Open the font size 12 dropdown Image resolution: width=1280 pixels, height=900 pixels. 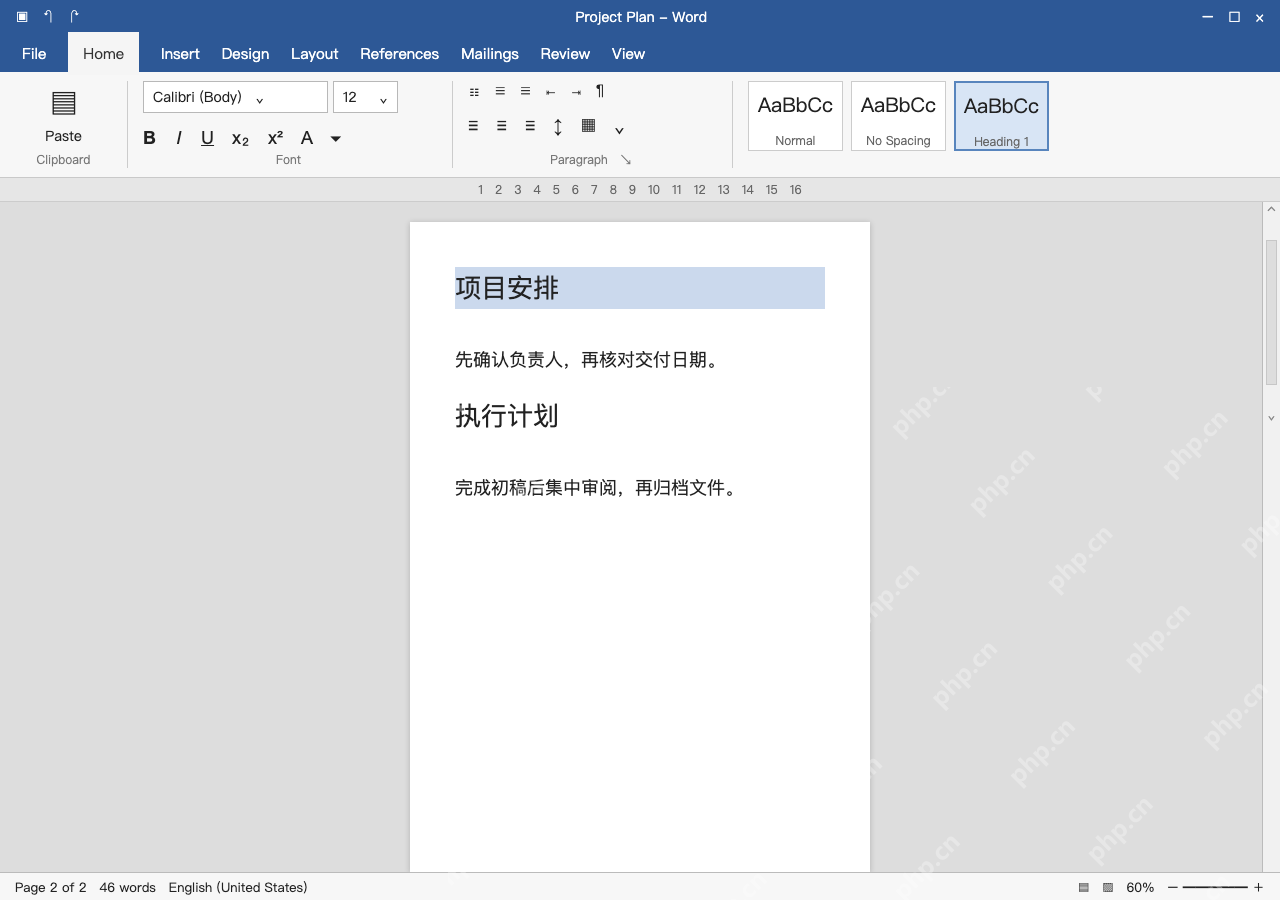coord(365,97)
